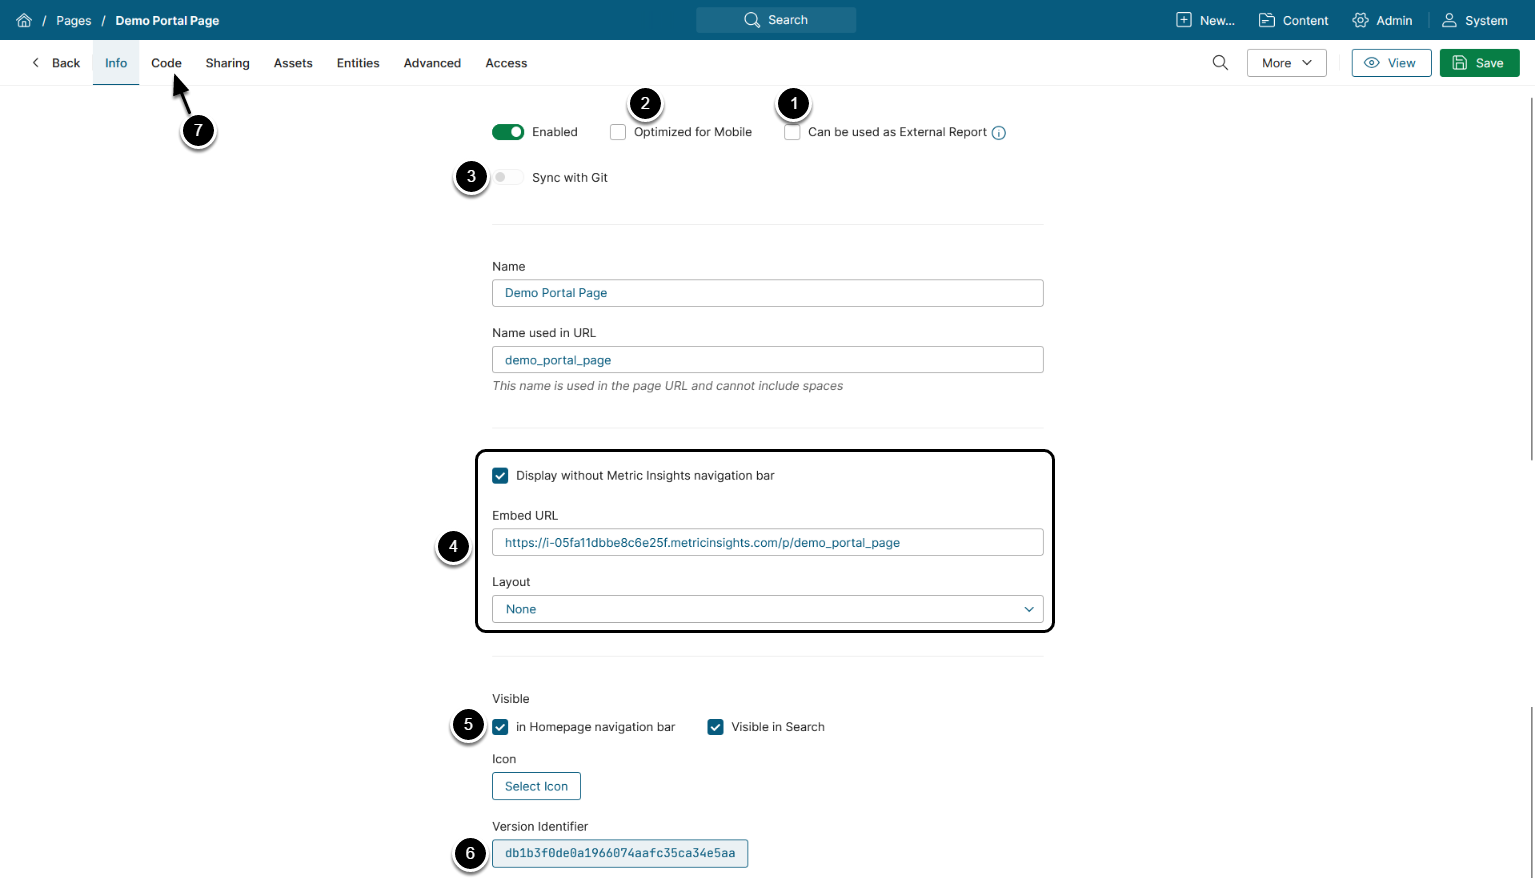
Task: Open the More dropdown menu
Action: (x=1286, y=63)
